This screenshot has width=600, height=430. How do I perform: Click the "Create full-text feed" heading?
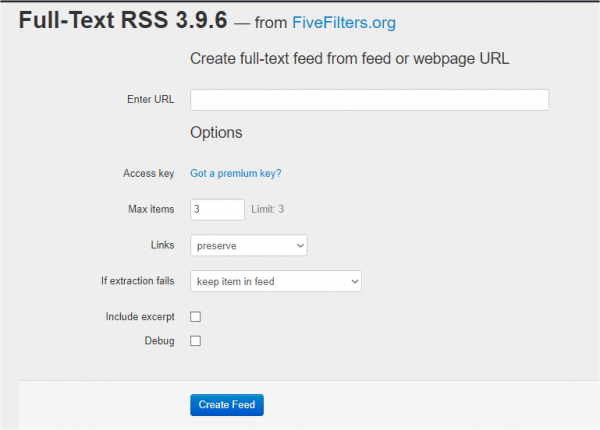(x=350, y=58)
